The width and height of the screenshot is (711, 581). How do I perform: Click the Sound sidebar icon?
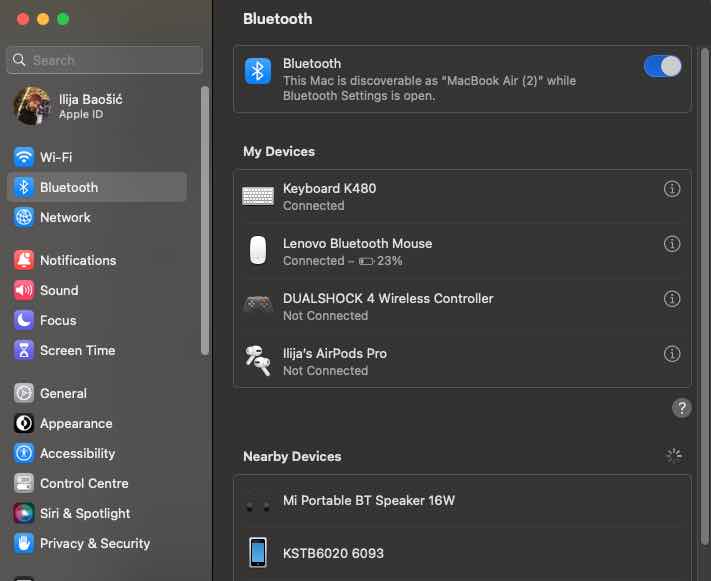pyautogui.click(x=24, y=290)
